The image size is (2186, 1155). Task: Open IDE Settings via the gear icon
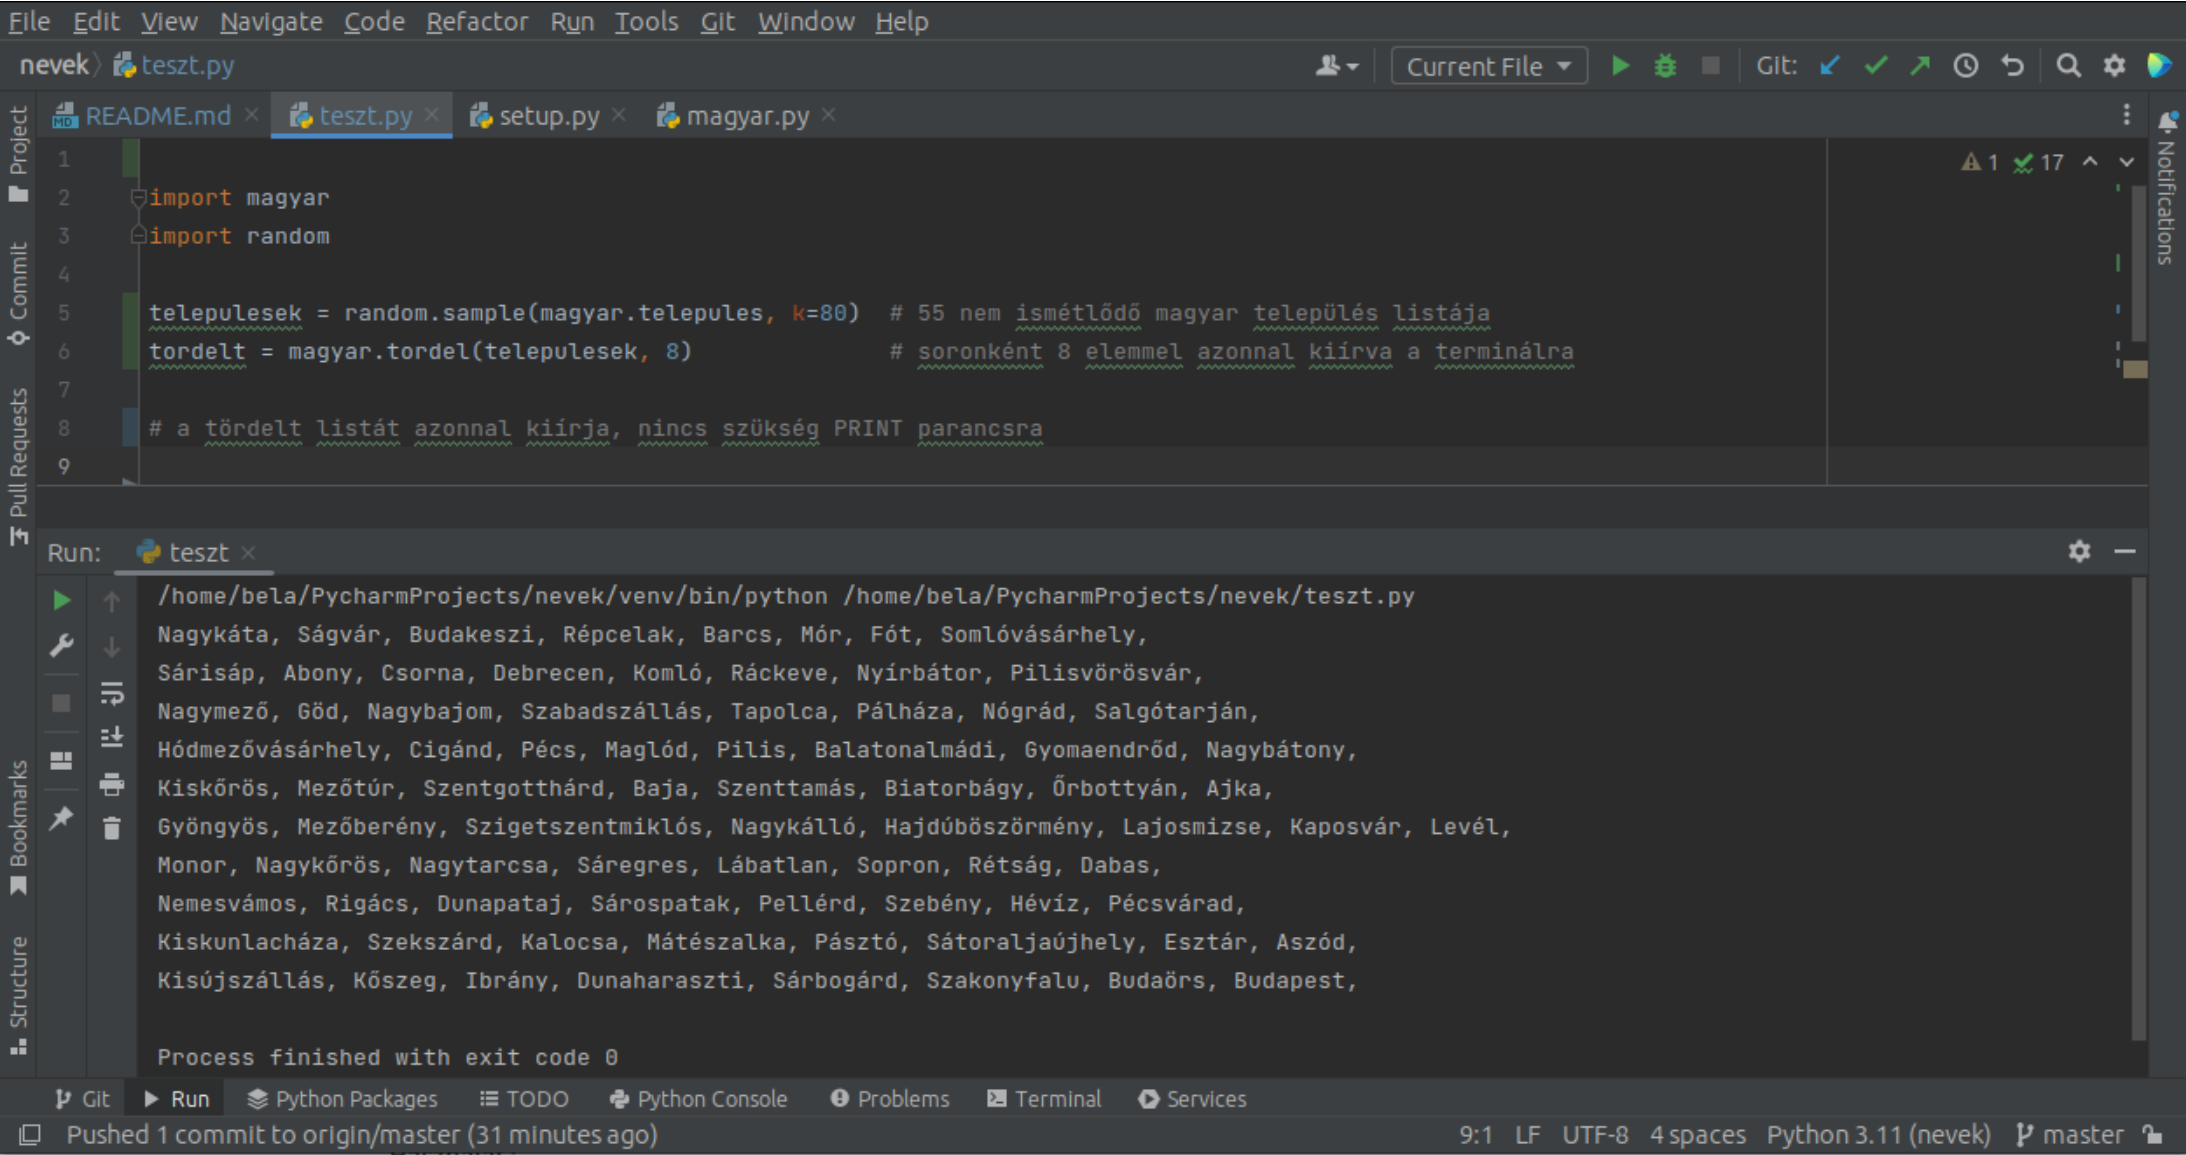click(x=2113, y=65)
